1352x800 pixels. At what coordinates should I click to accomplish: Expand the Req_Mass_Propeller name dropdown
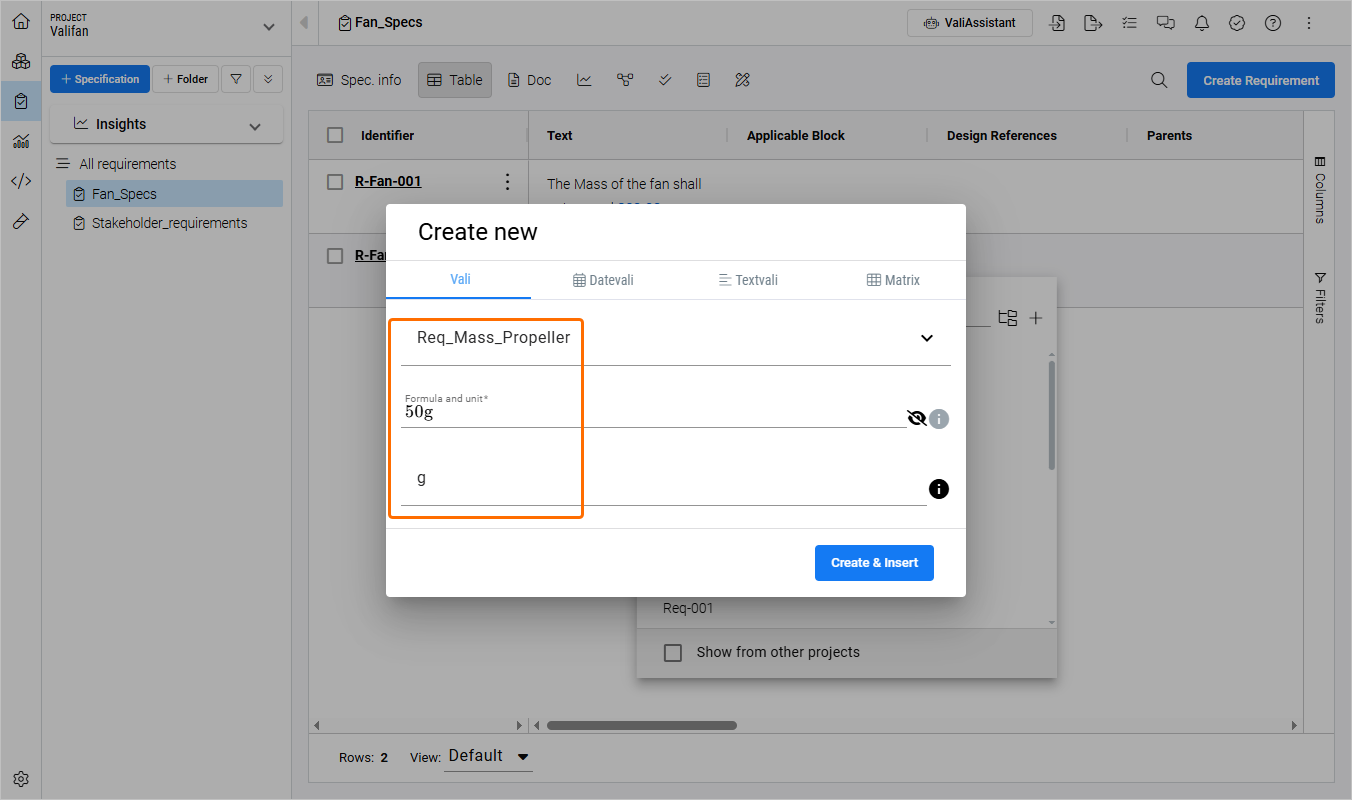point(926,338)
